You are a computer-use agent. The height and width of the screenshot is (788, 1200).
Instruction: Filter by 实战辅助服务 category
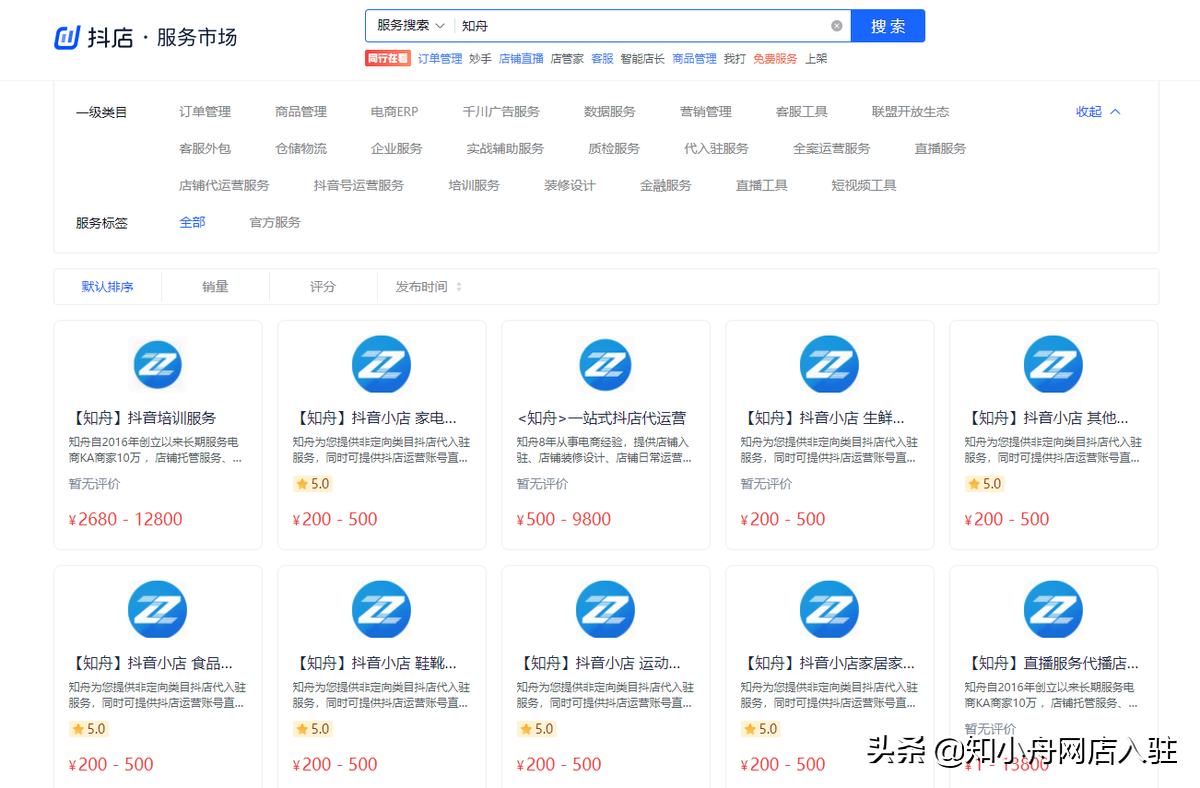pyautogui.click(x=505, y=149)
